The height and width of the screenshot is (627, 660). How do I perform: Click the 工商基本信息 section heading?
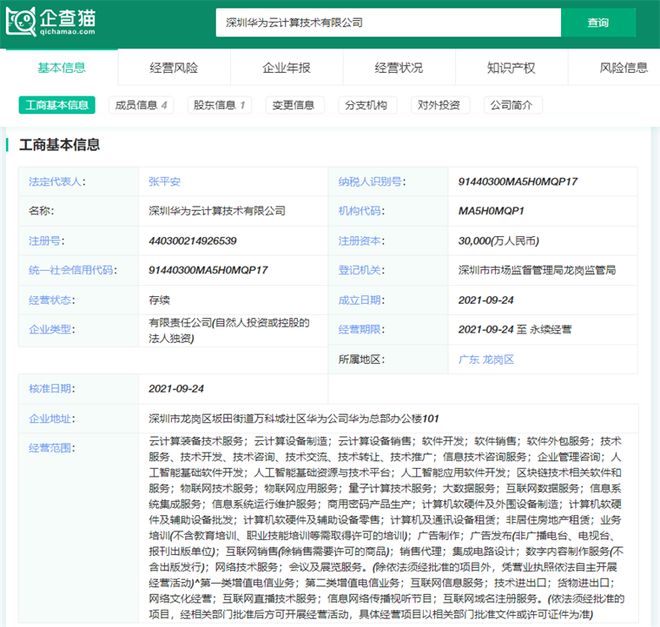tap(59, 145)
